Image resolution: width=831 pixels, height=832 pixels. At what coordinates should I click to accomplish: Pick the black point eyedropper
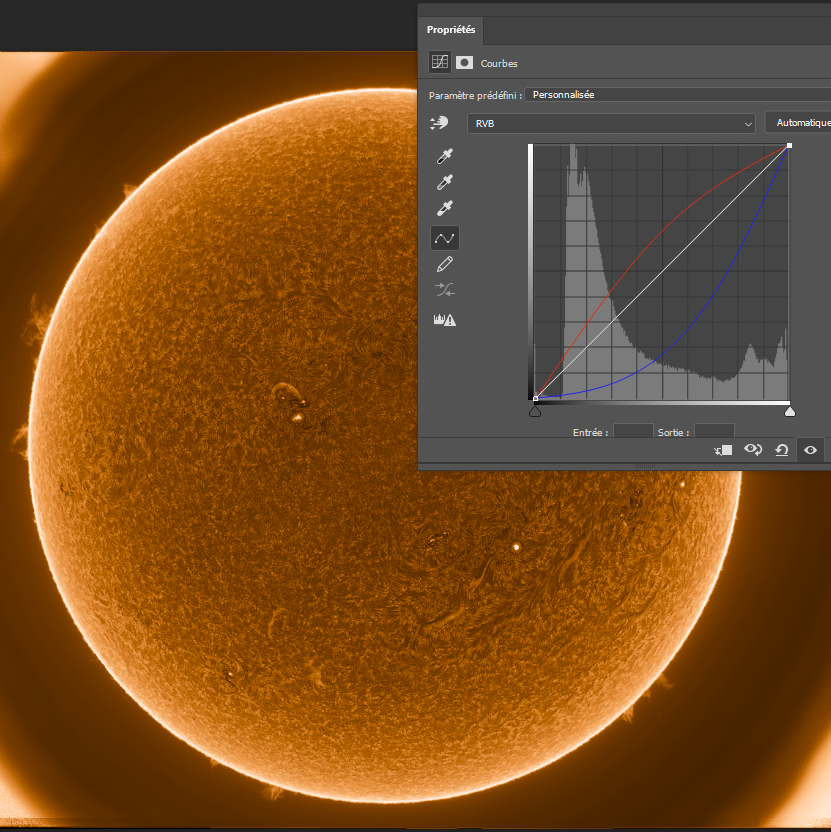pos(445,157)
